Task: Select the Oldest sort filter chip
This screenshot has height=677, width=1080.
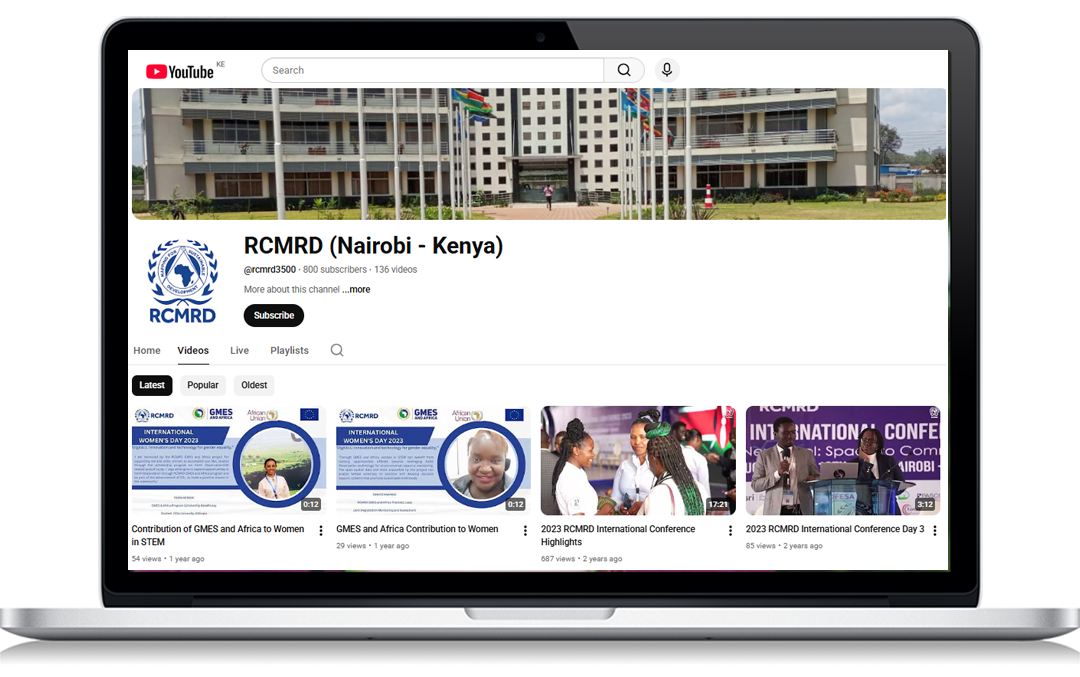Action: (254, 385)
